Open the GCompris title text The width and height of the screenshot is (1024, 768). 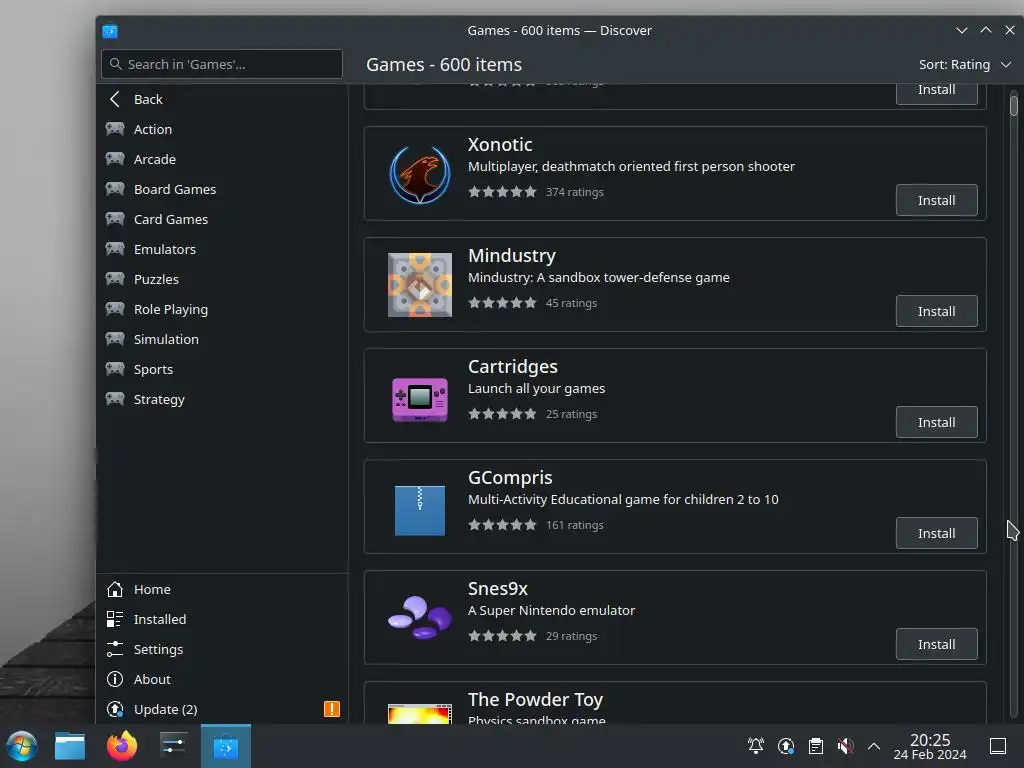click(510, 477)
